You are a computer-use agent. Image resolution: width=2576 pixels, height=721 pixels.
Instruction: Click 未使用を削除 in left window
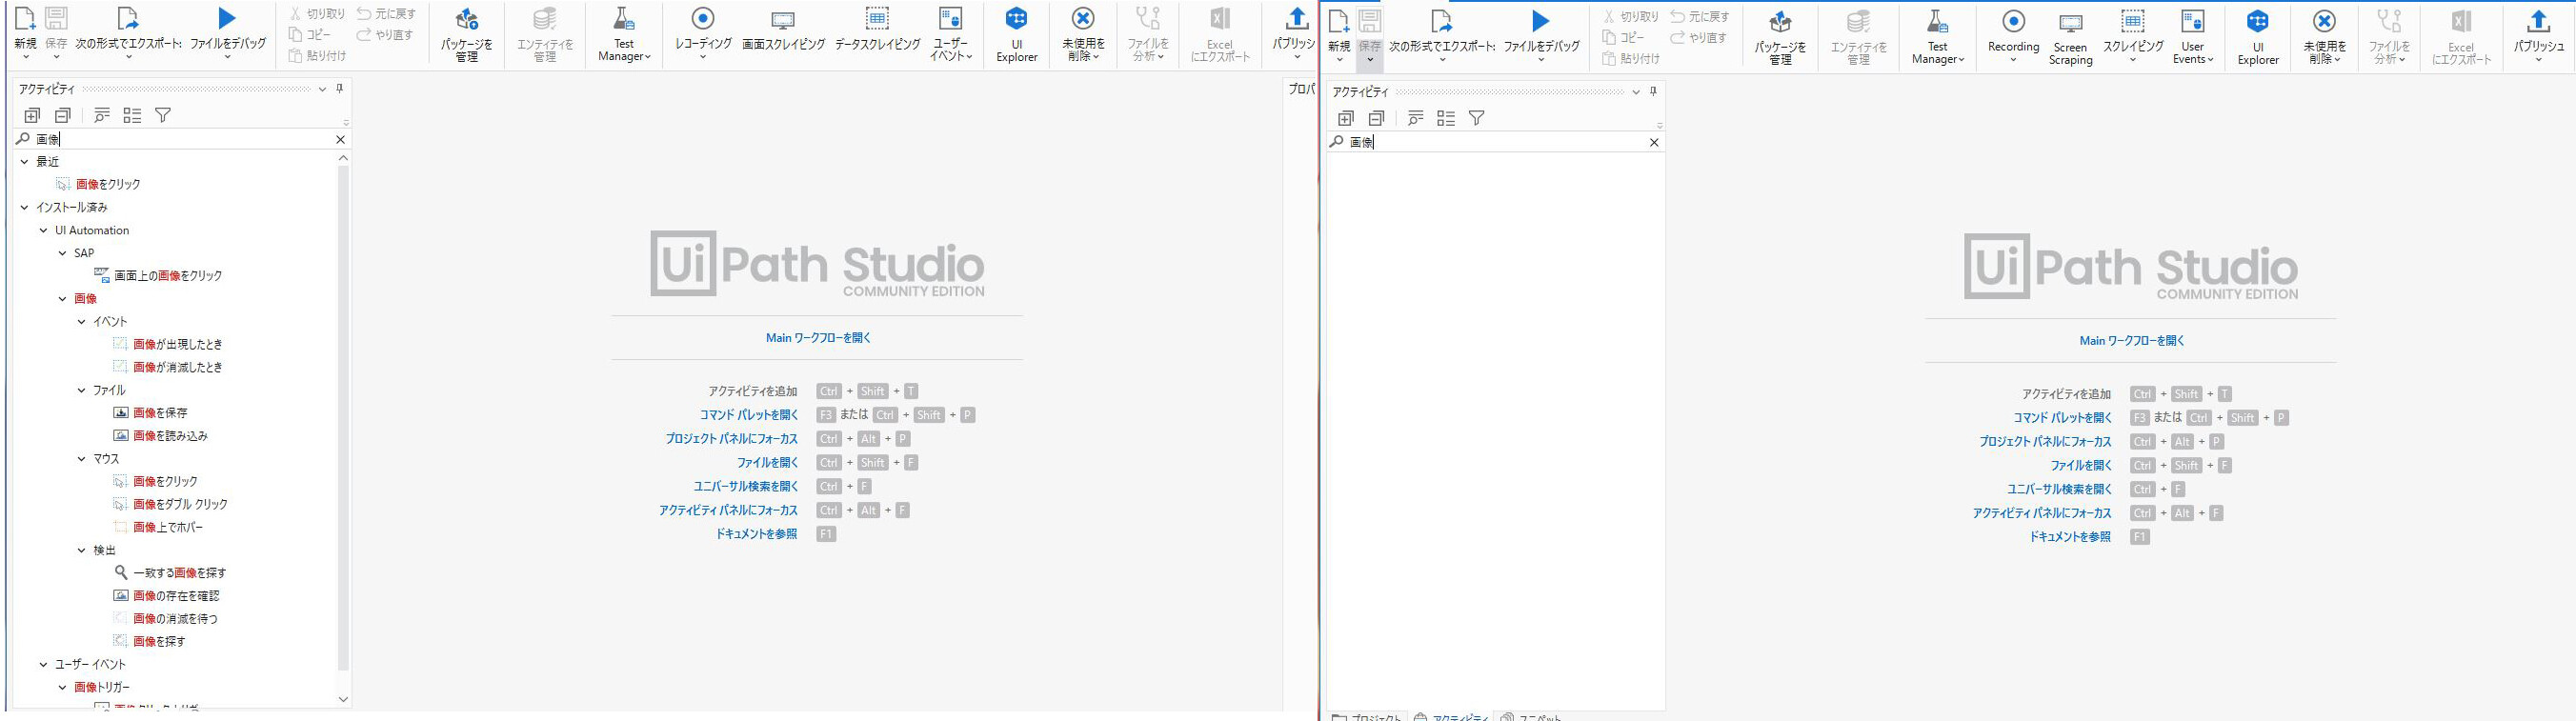coord(1083,35)
